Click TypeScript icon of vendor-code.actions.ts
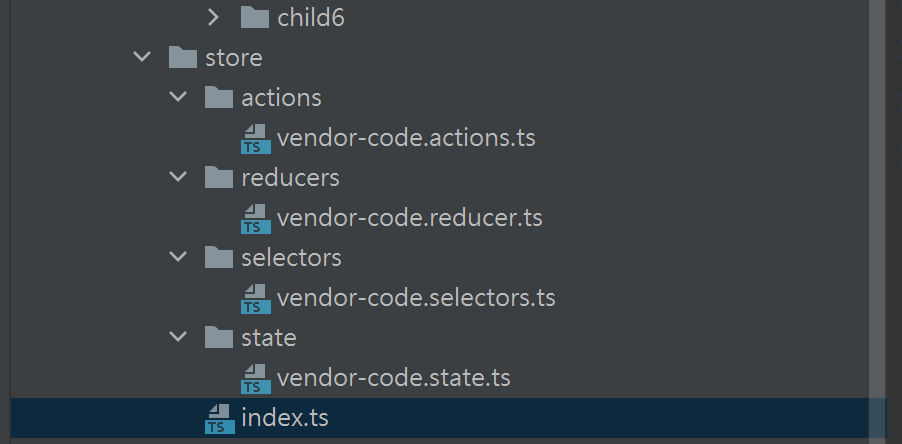Viewport: 902px width, 444px height. [x=256, y=138]
